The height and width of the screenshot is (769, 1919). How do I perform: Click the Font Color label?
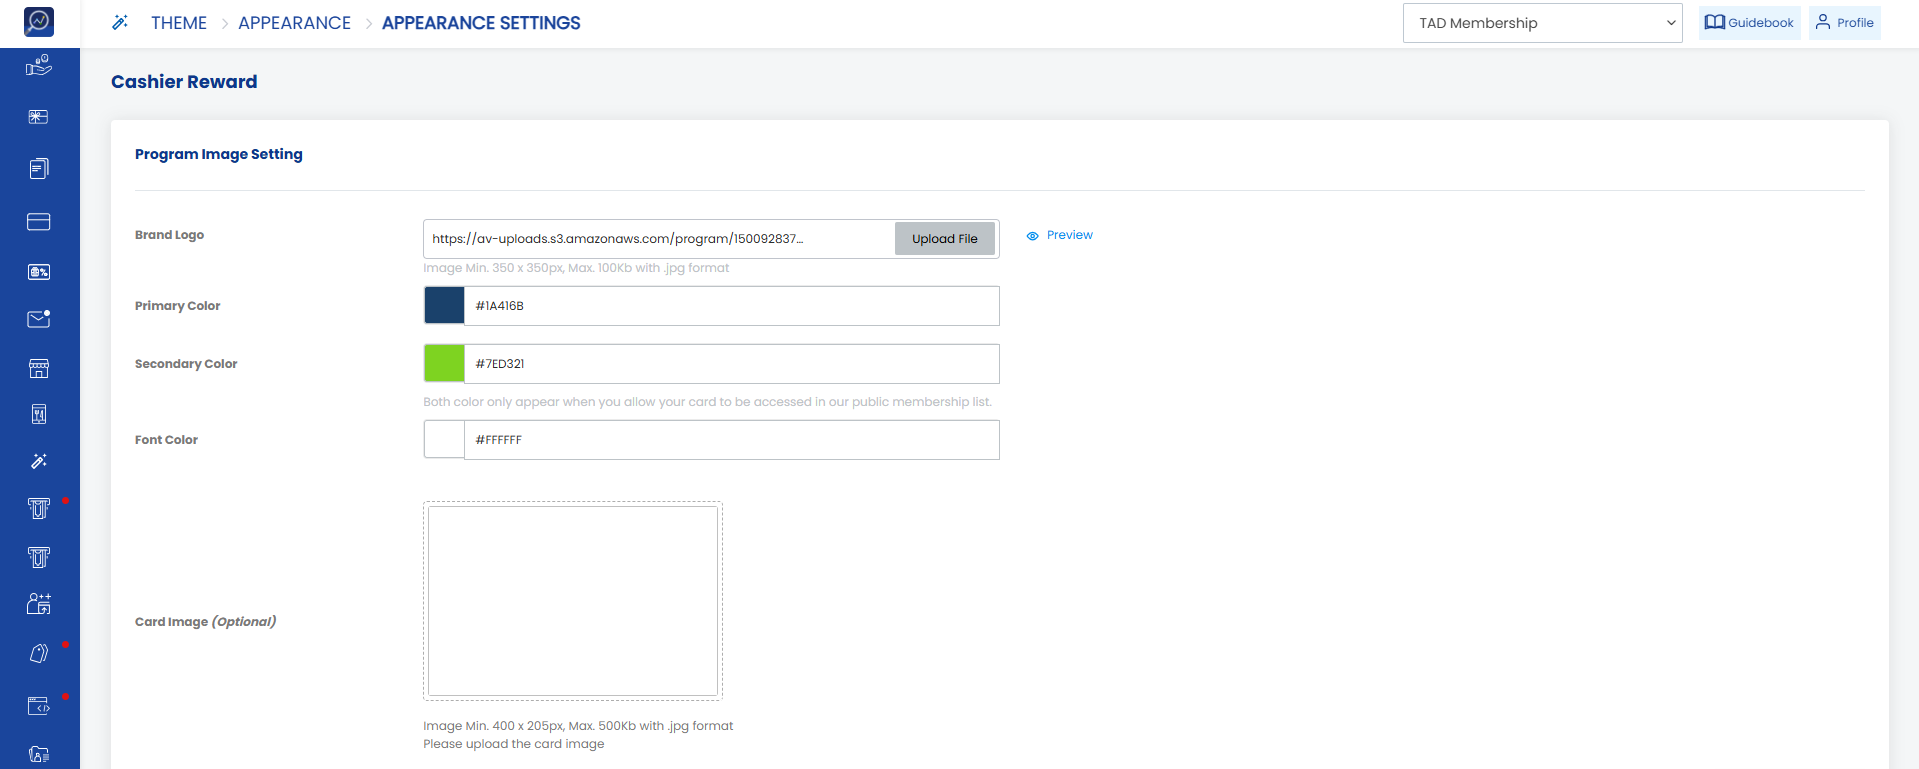167,440
